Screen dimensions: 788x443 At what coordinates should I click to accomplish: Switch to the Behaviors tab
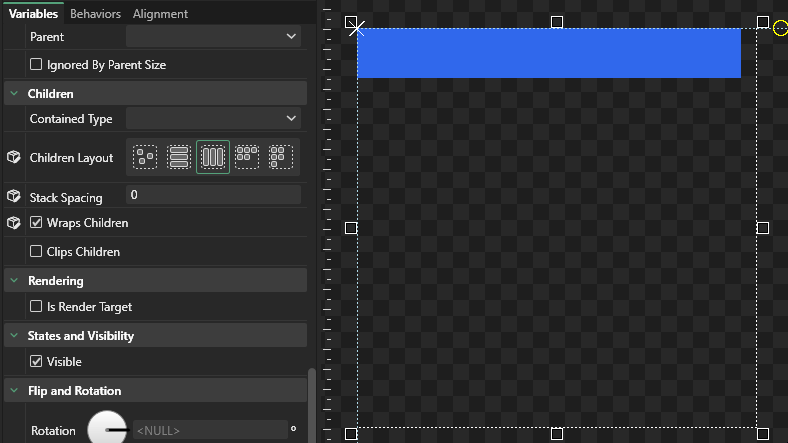click(x=96, y=14)
